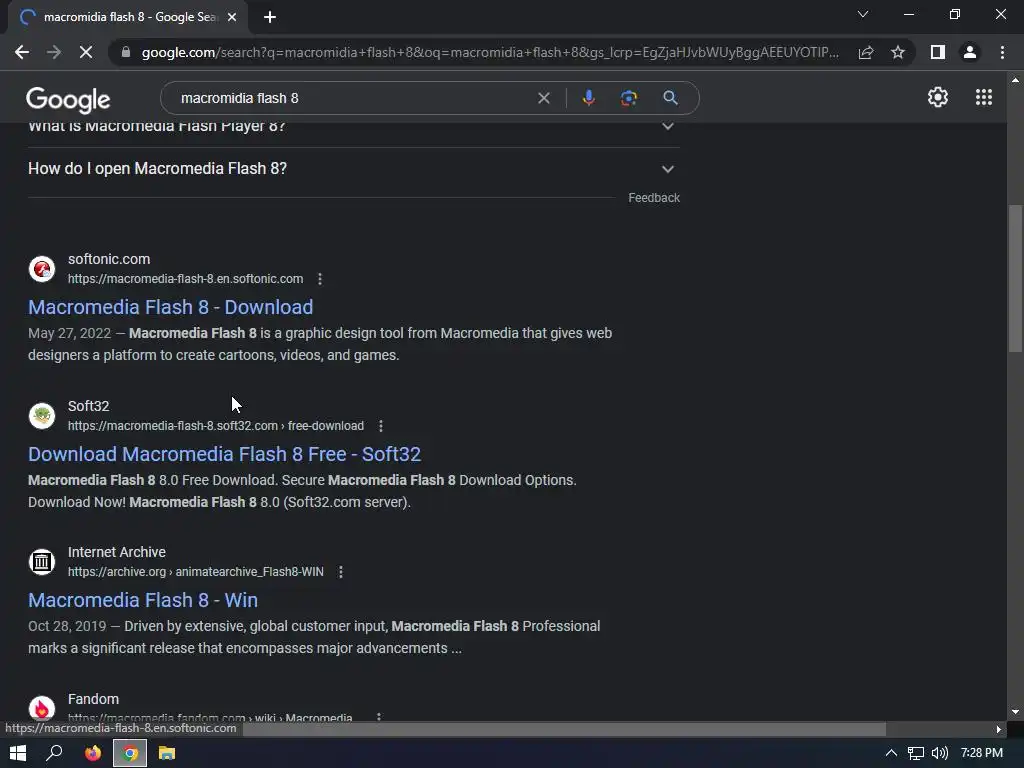
Task: Select the Chrome taskbar button
Action: [130, 753]
